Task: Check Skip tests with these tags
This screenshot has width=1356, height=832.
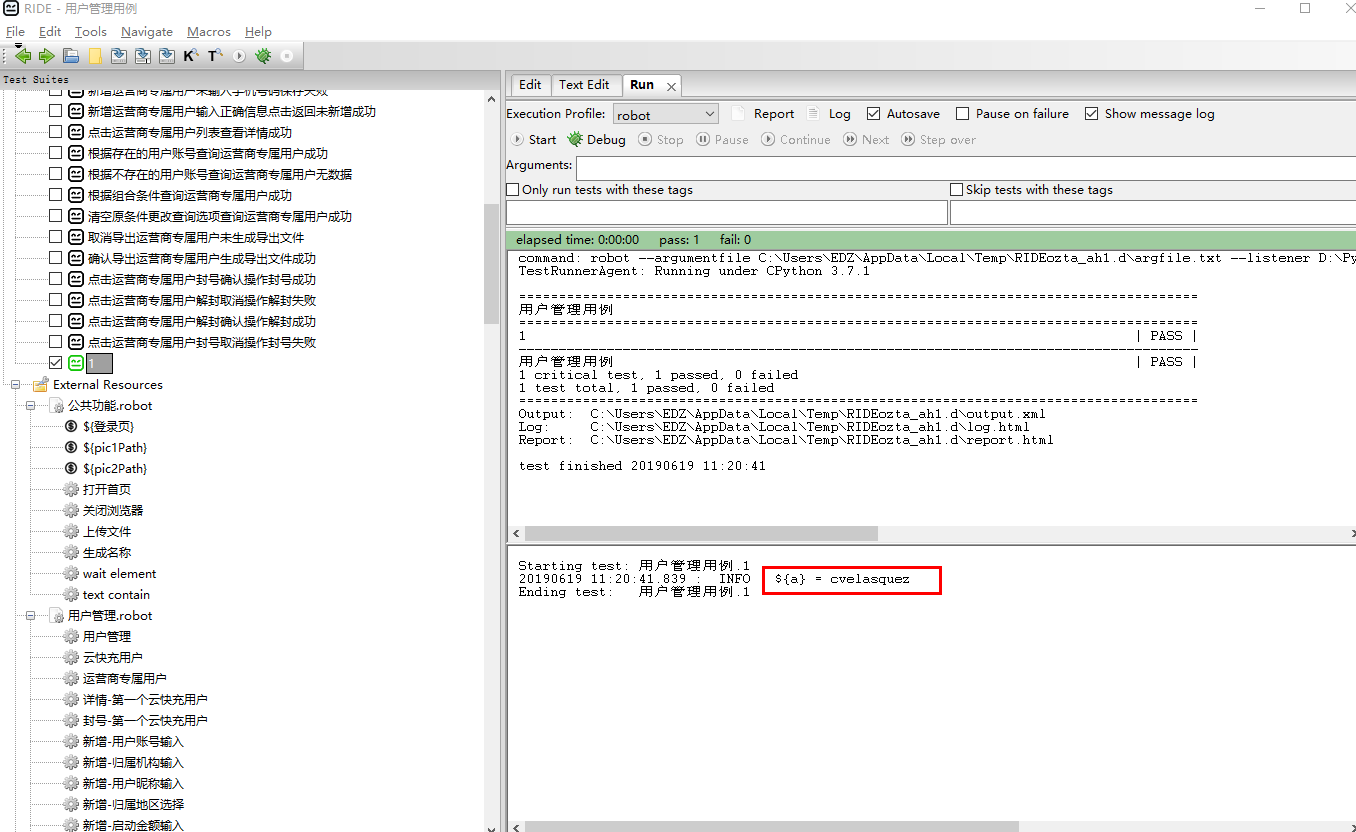Action: 957,189
